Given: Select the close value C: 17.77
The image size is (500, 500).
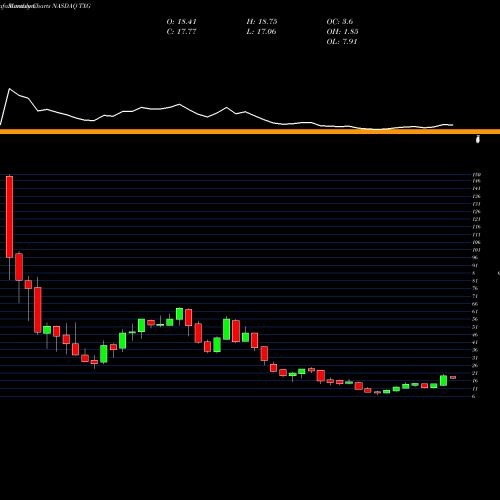Looking at the screenshot, I should pyautogui.click(x=181, y=32).
